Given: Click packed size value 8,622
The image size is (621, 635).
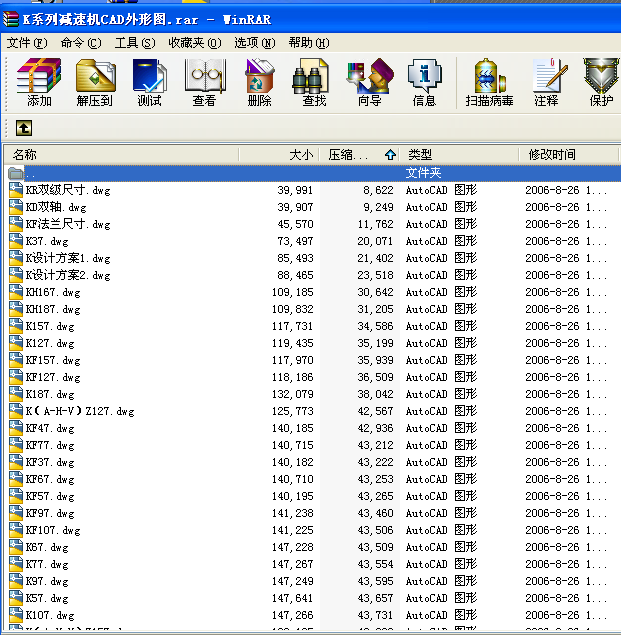Looking at the screenshot, I should pyautogui.click(x=378, y=190).
